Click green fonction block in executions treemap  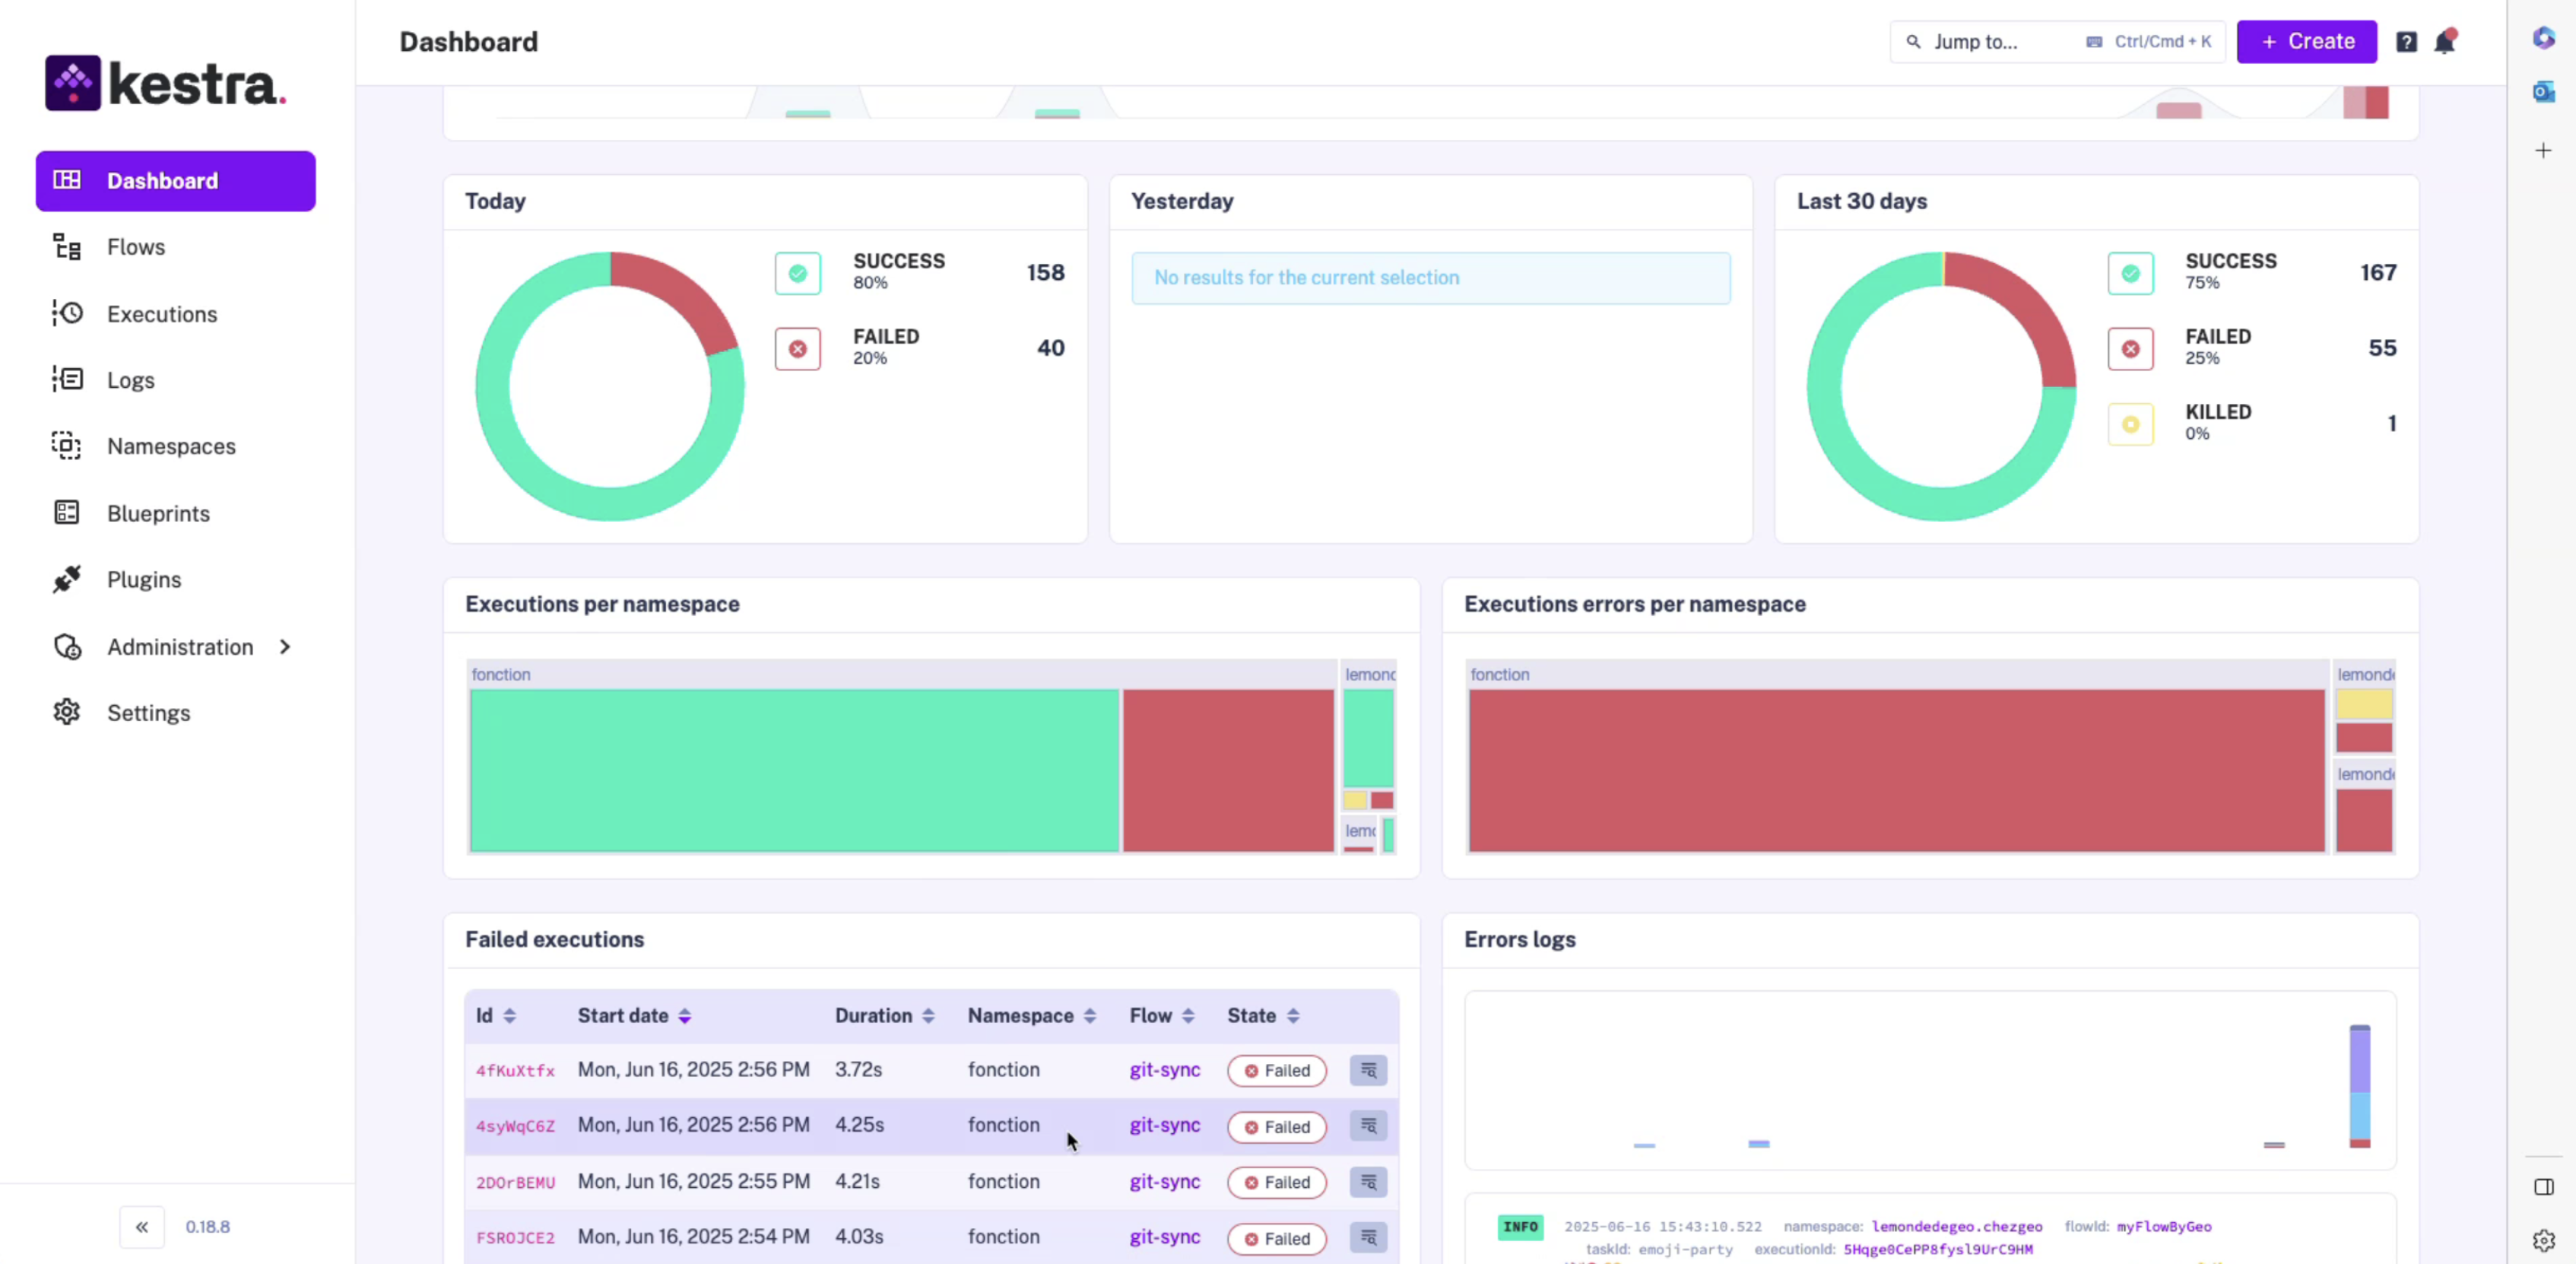pyautogui.click(x=794, y=770)
